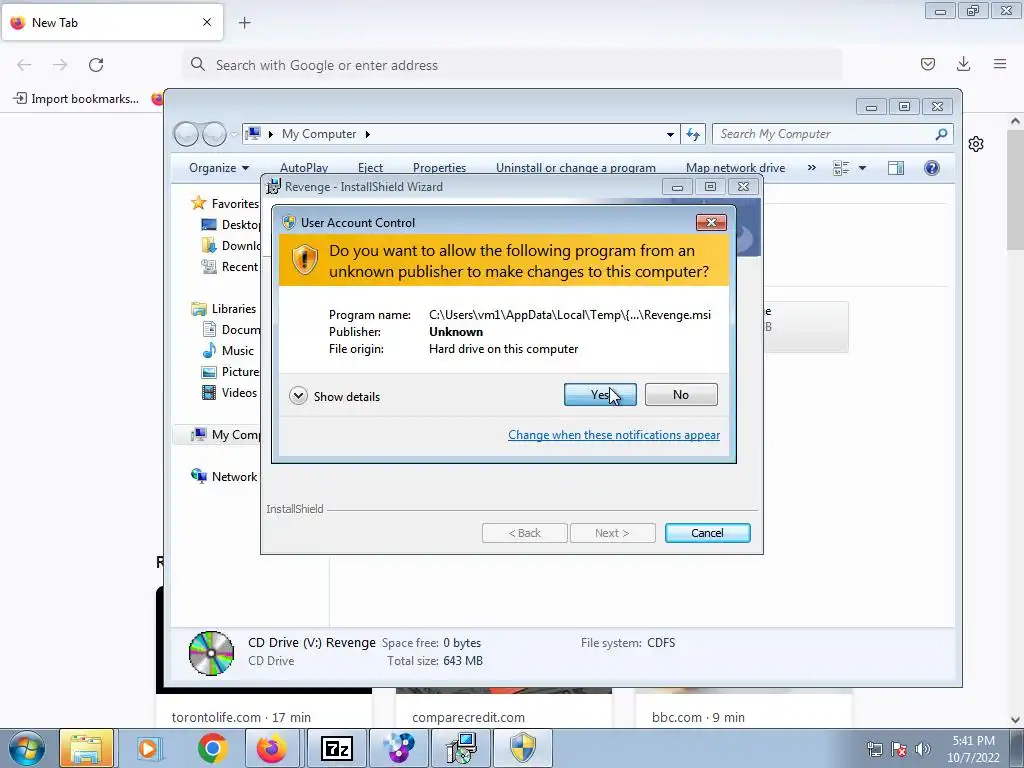Show more toolbar commands chevron
The image size is (1024, 768).
(811, 168)
